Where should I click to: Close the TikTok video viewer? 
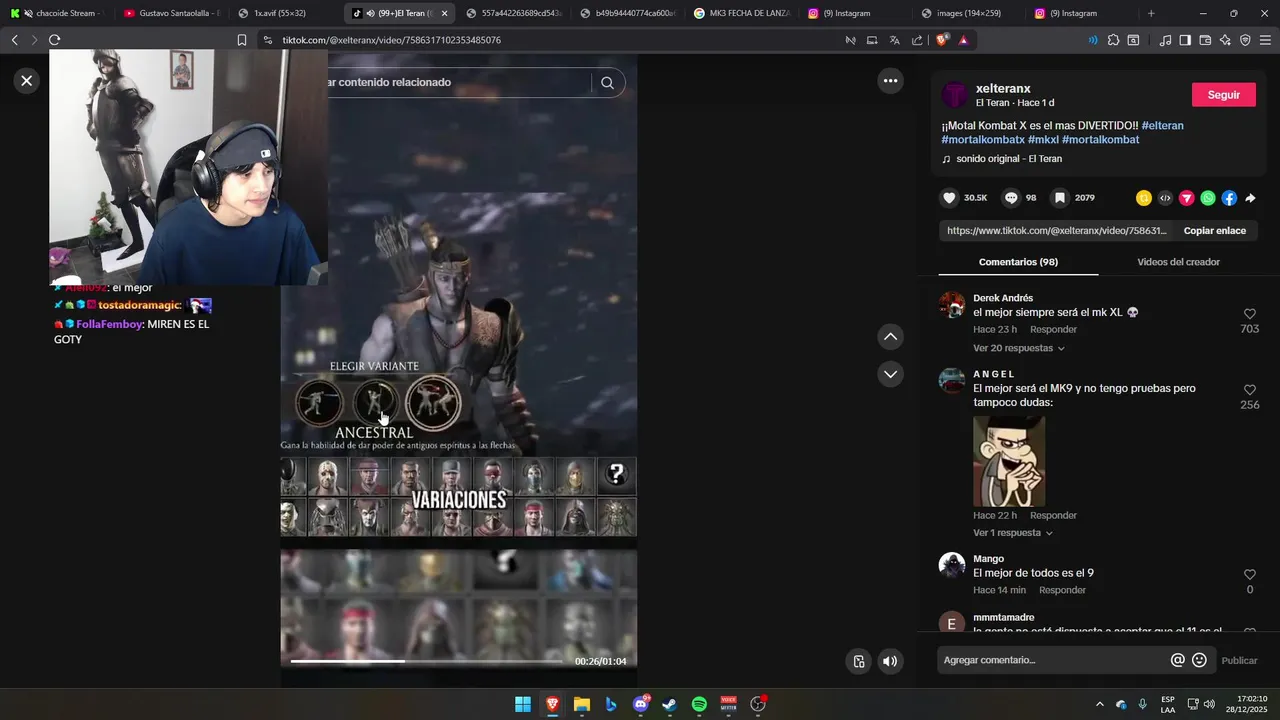click(x=27, y=81)
